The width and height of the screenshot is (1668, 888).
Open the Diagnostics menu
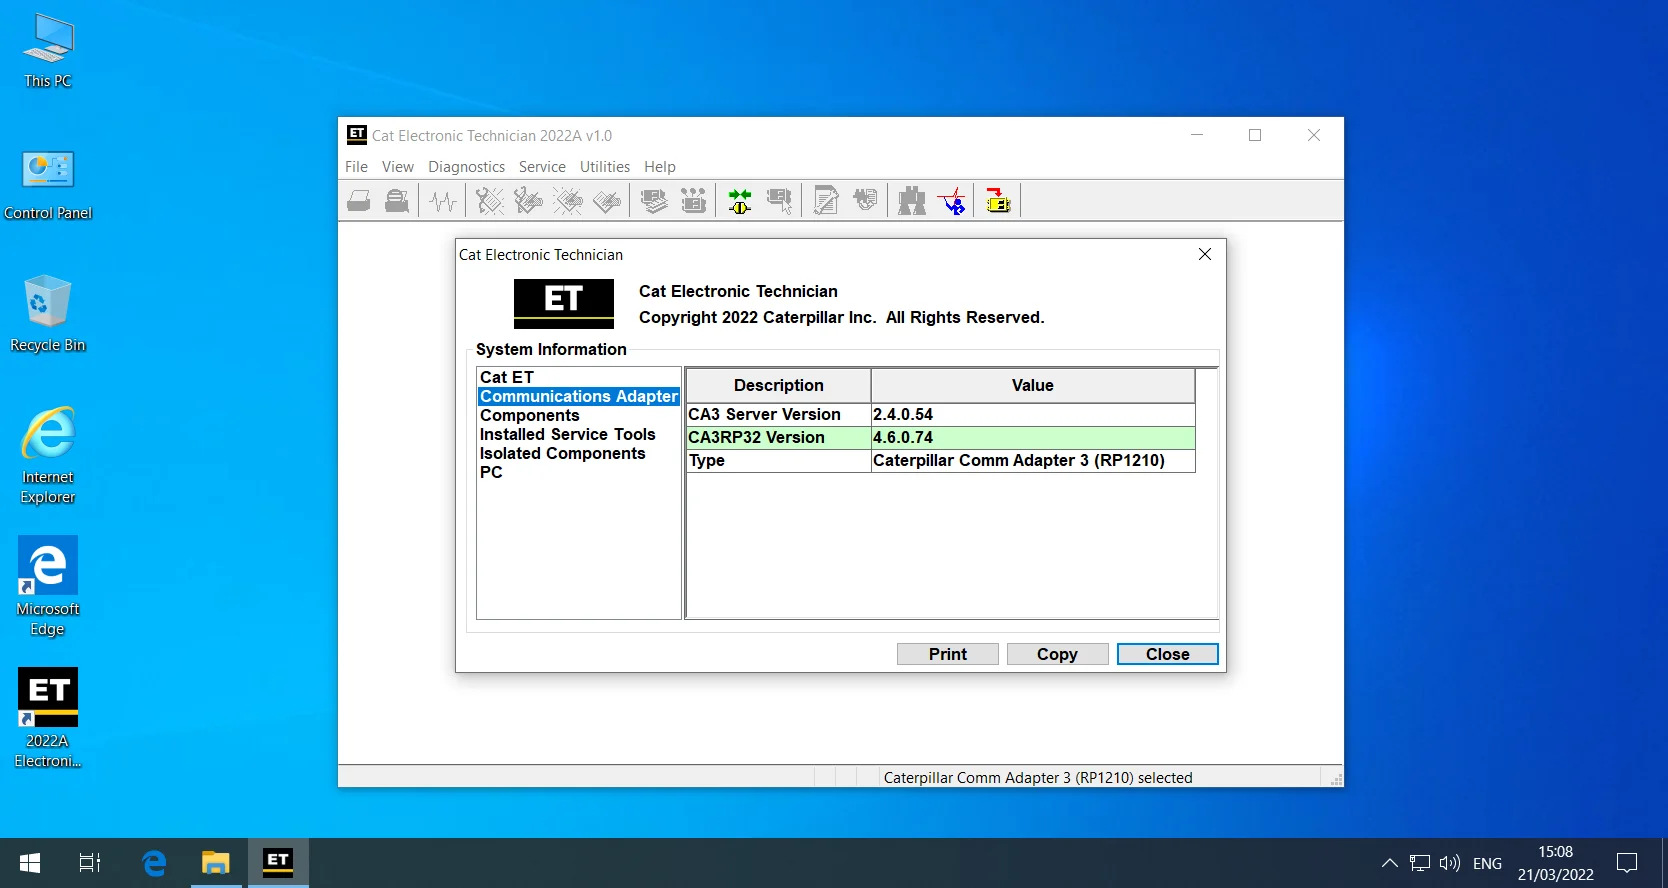pyautogui.click(x=466, y=167)
